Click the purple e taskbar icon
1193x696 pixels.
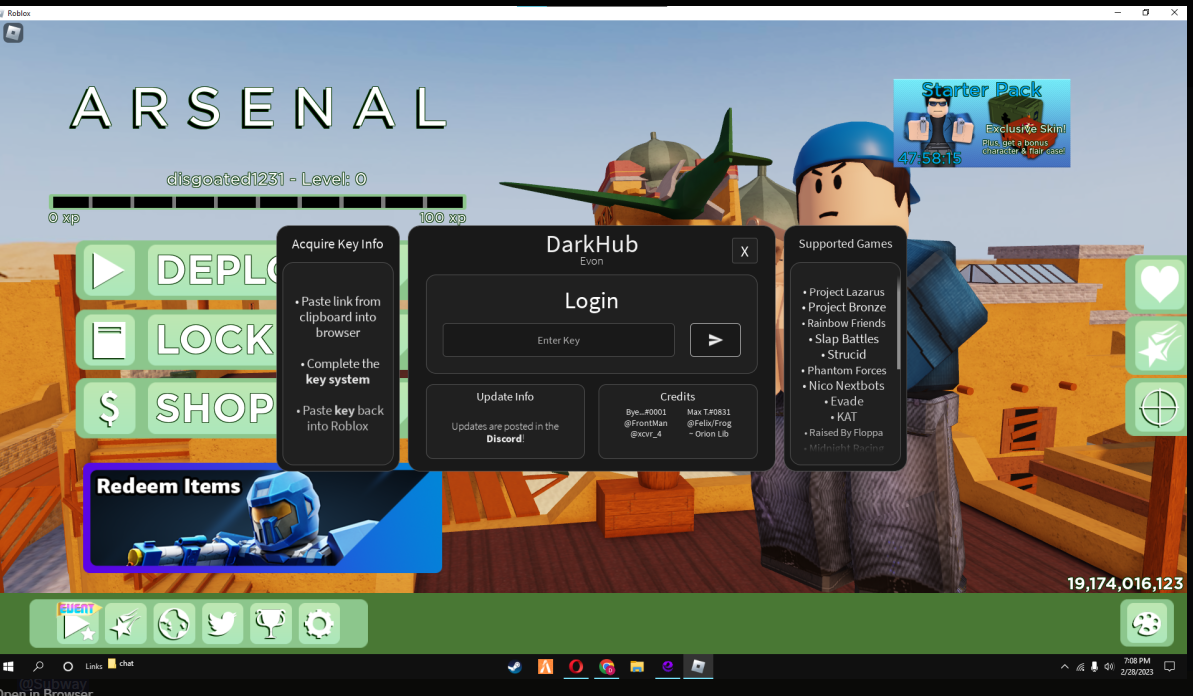[x=667, y=667]
